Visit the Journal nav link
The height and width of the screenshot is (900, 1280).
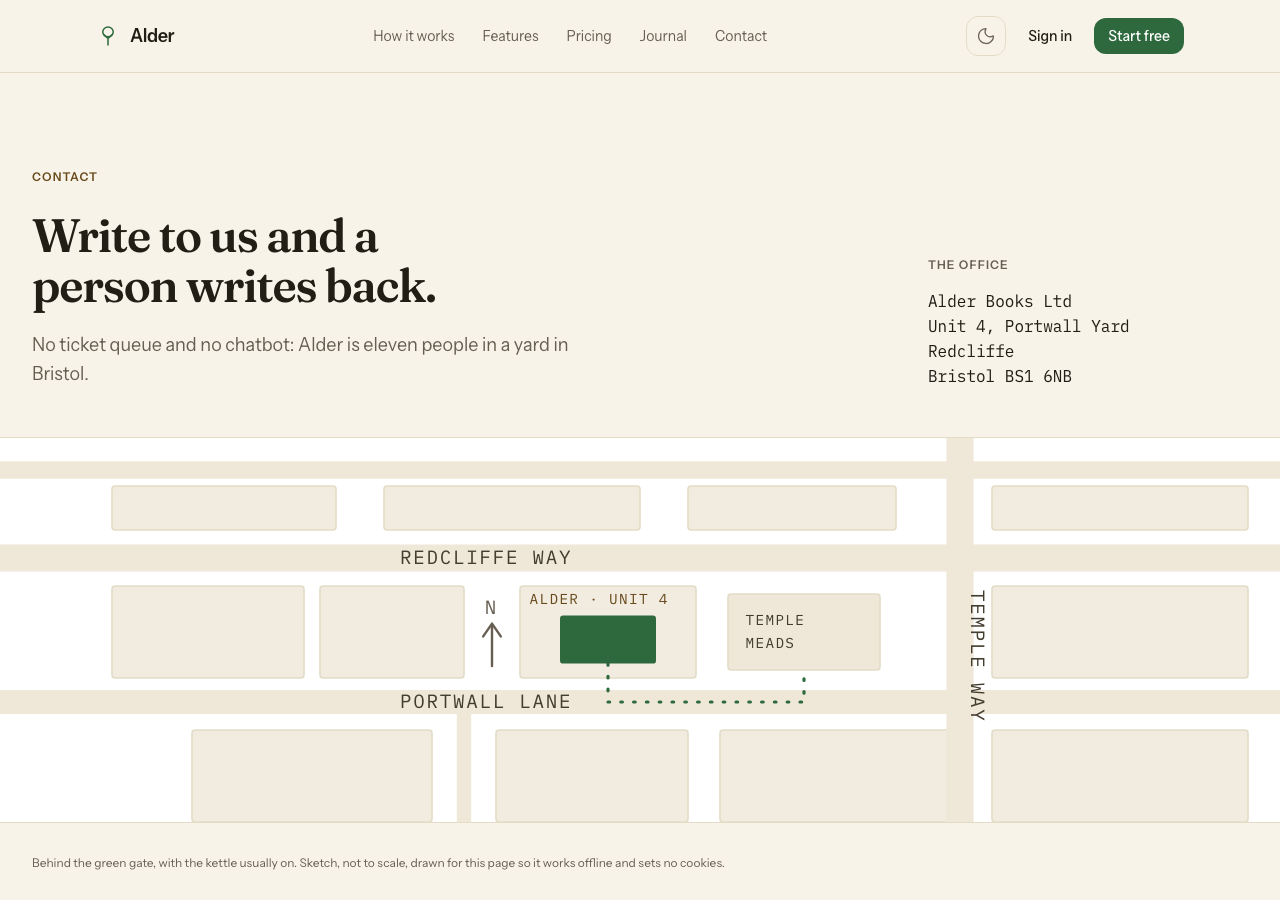click(x=663, y=36)
